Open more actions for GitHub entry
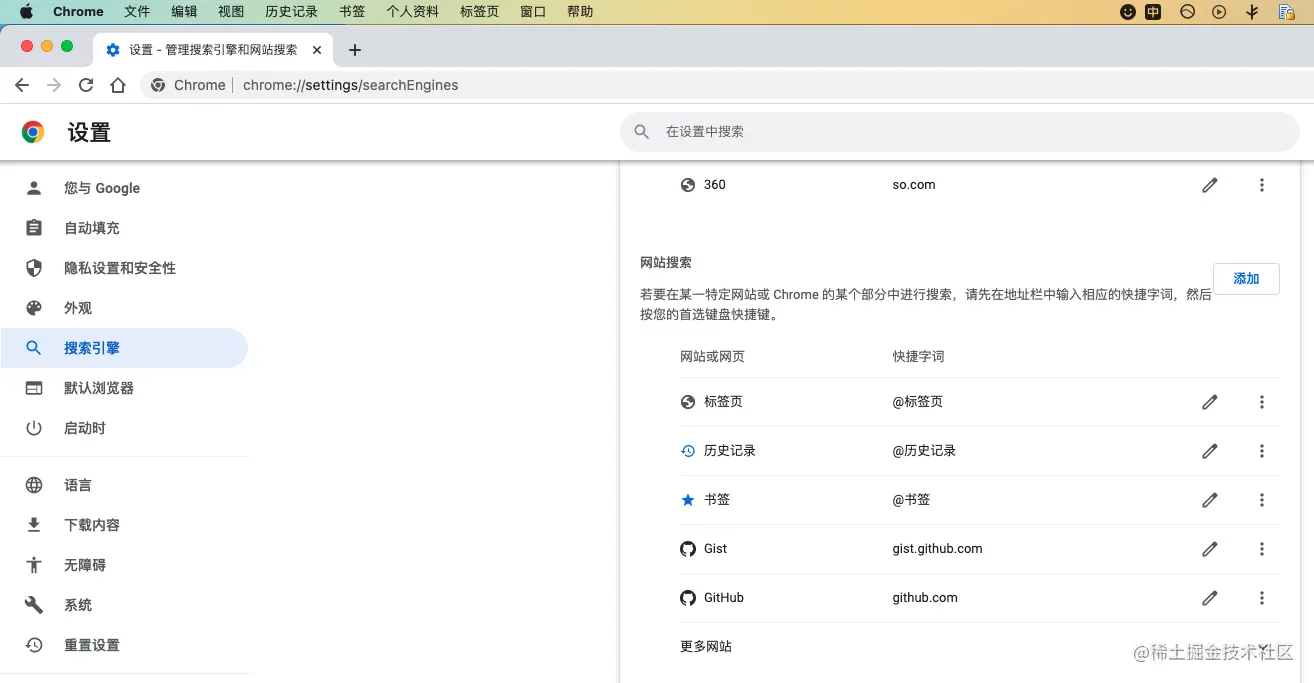 point(1262,598)
